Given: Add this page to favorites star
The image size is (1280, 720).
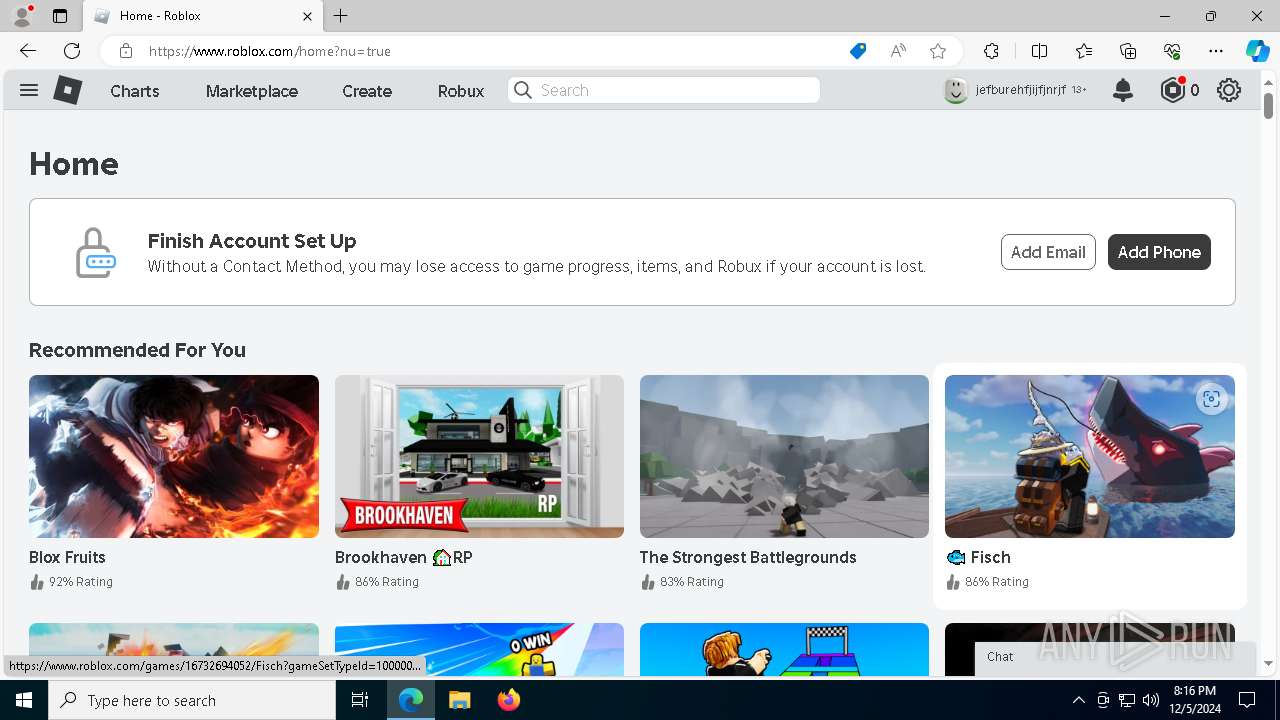Looking at the screenshot, I should point(938,51).
